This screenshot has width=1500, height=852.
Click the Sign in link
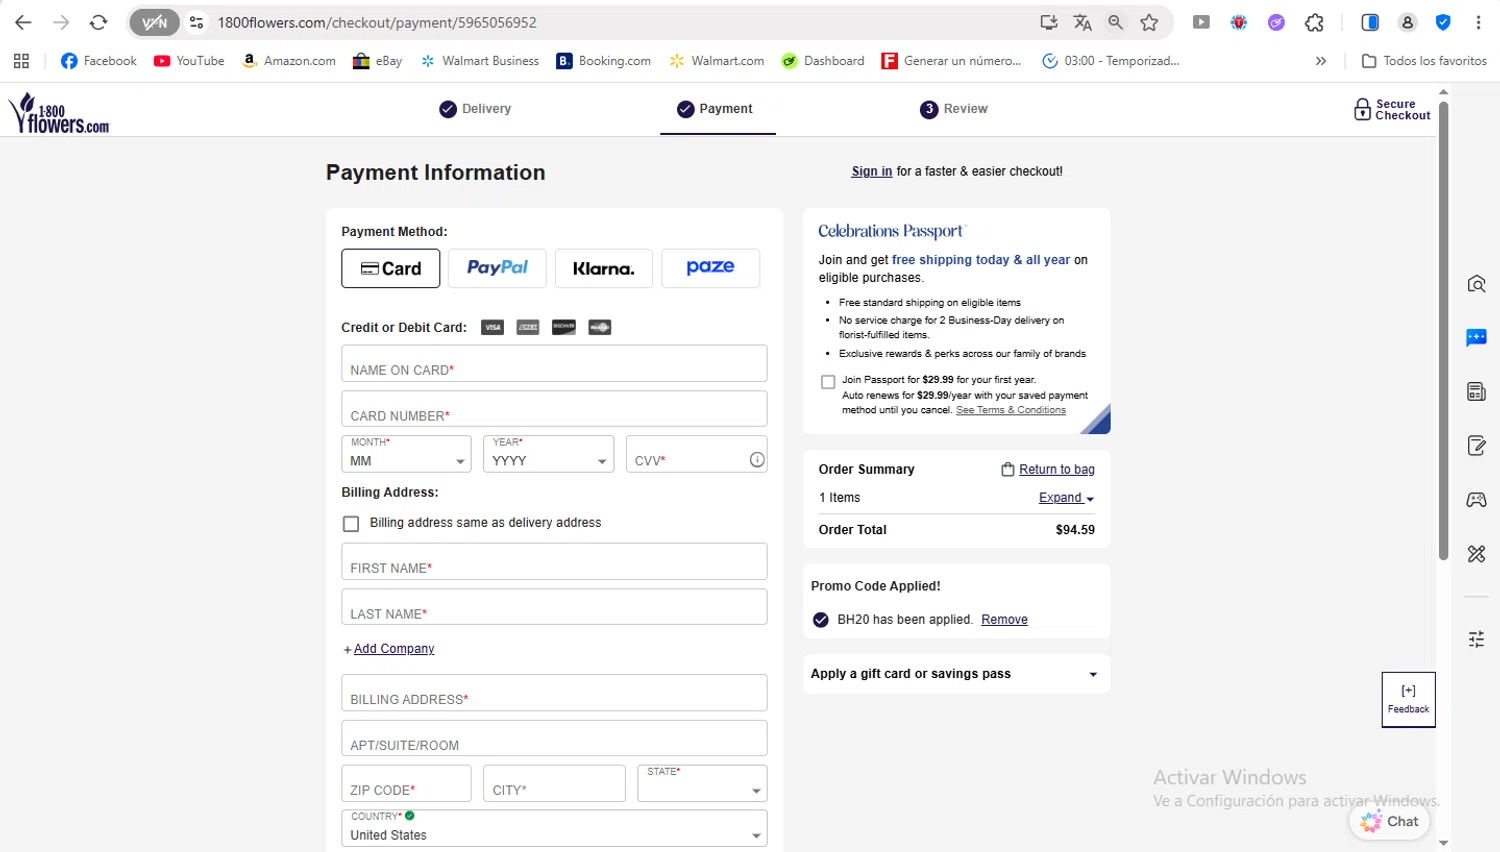point(871,172)
